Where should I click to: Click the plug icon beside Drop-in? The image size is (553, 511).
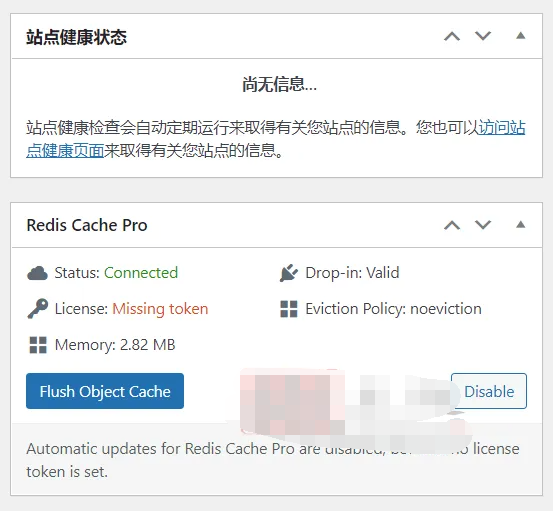[x=288, y=273]
